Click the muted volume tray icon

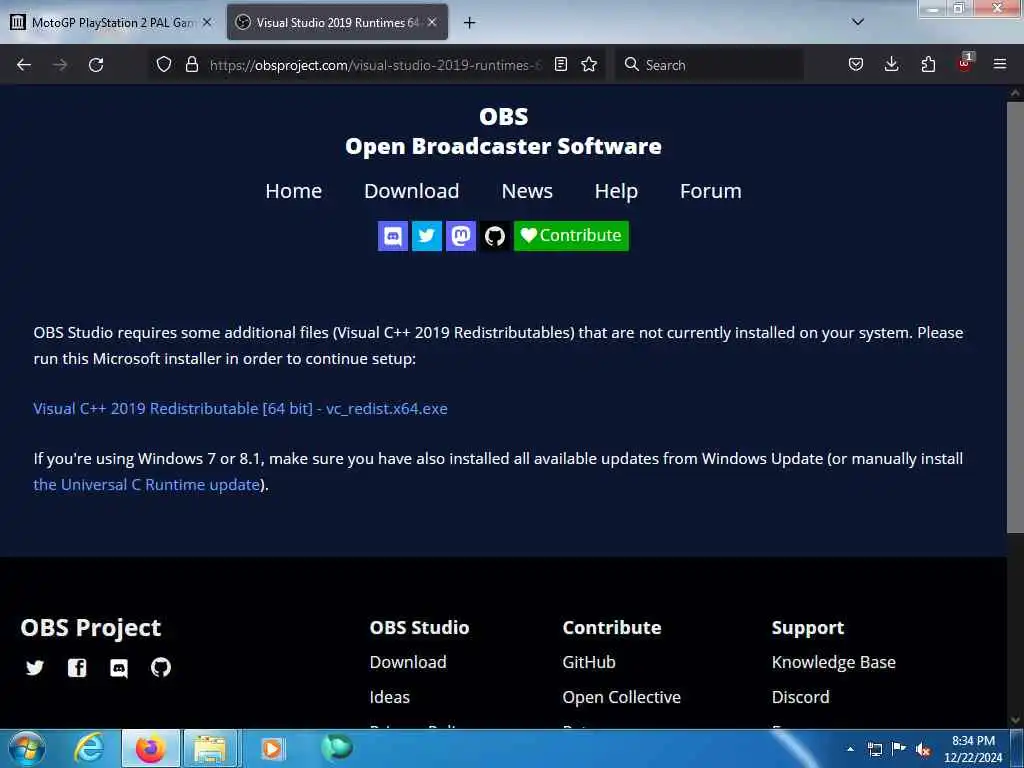coord(923,750)
